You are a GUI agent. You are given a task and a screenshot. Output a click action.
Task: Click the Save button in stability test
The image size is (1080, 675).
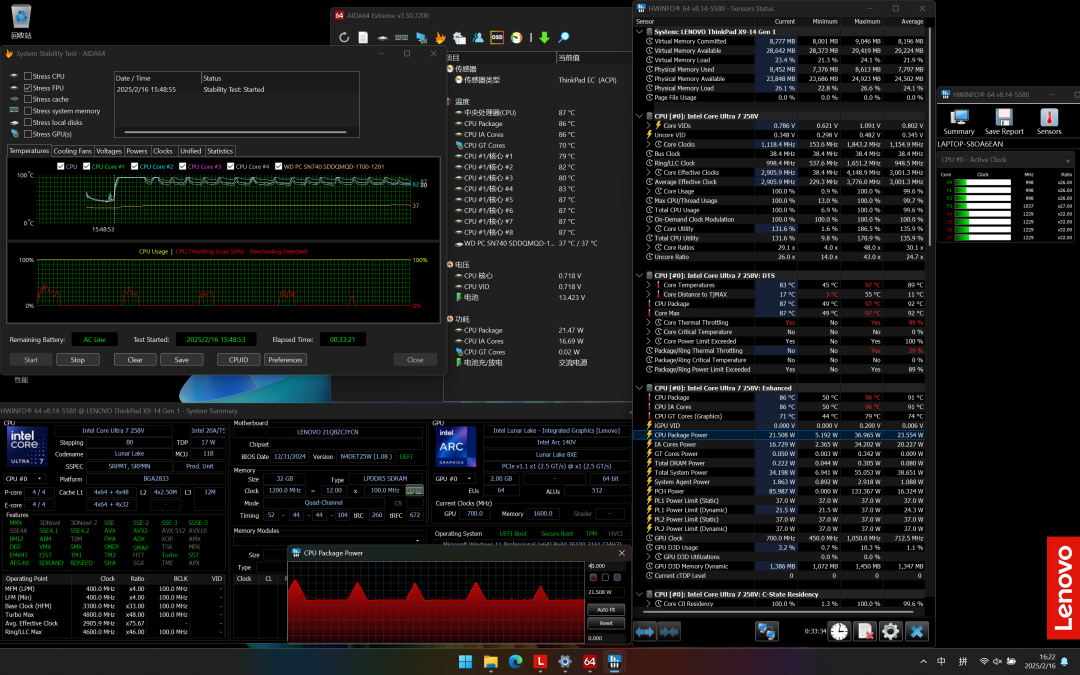(182, 360)
